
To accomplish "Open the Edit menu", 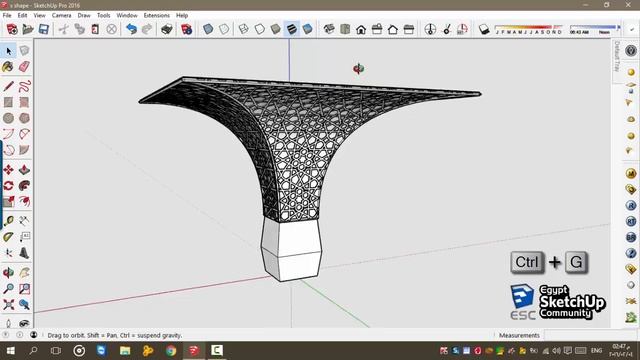I will 22,15.
